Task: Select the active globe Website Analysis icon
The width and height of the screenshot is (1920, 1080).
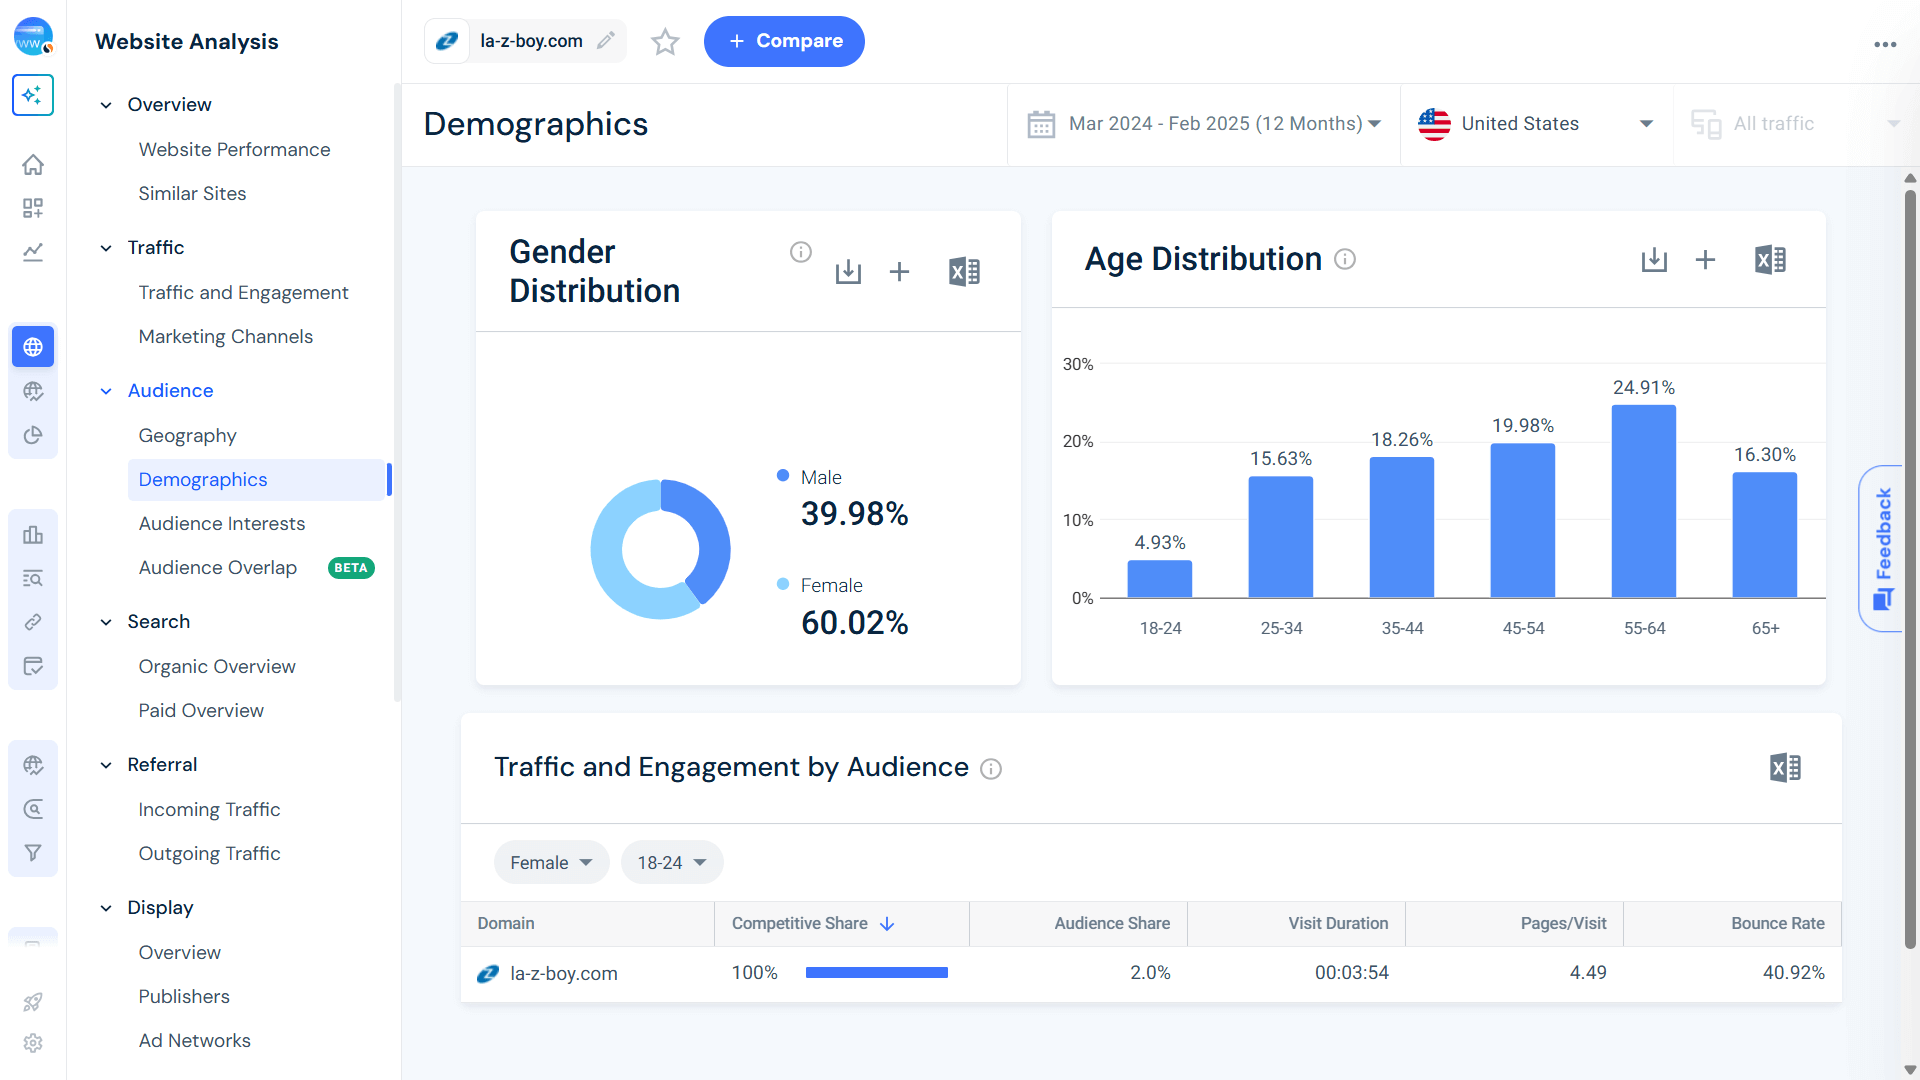Action: pos(33,347)
